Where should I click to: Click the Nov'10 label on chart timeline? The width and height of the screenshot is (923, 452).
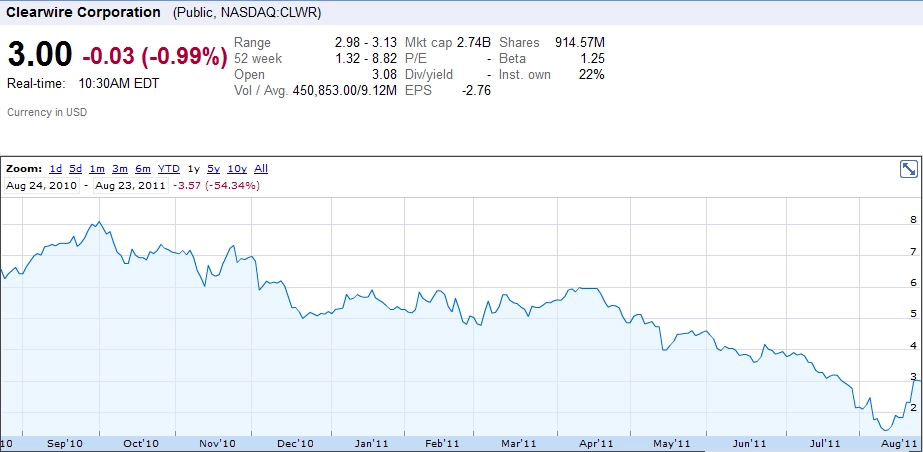coord(218,443)
